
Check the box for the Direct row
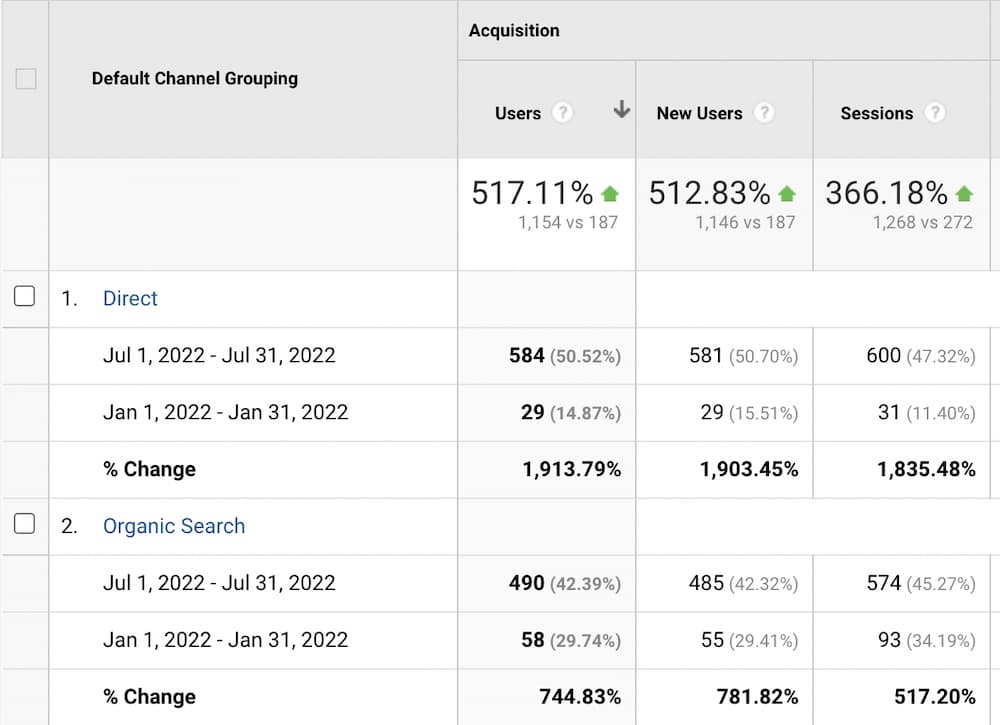25,296
